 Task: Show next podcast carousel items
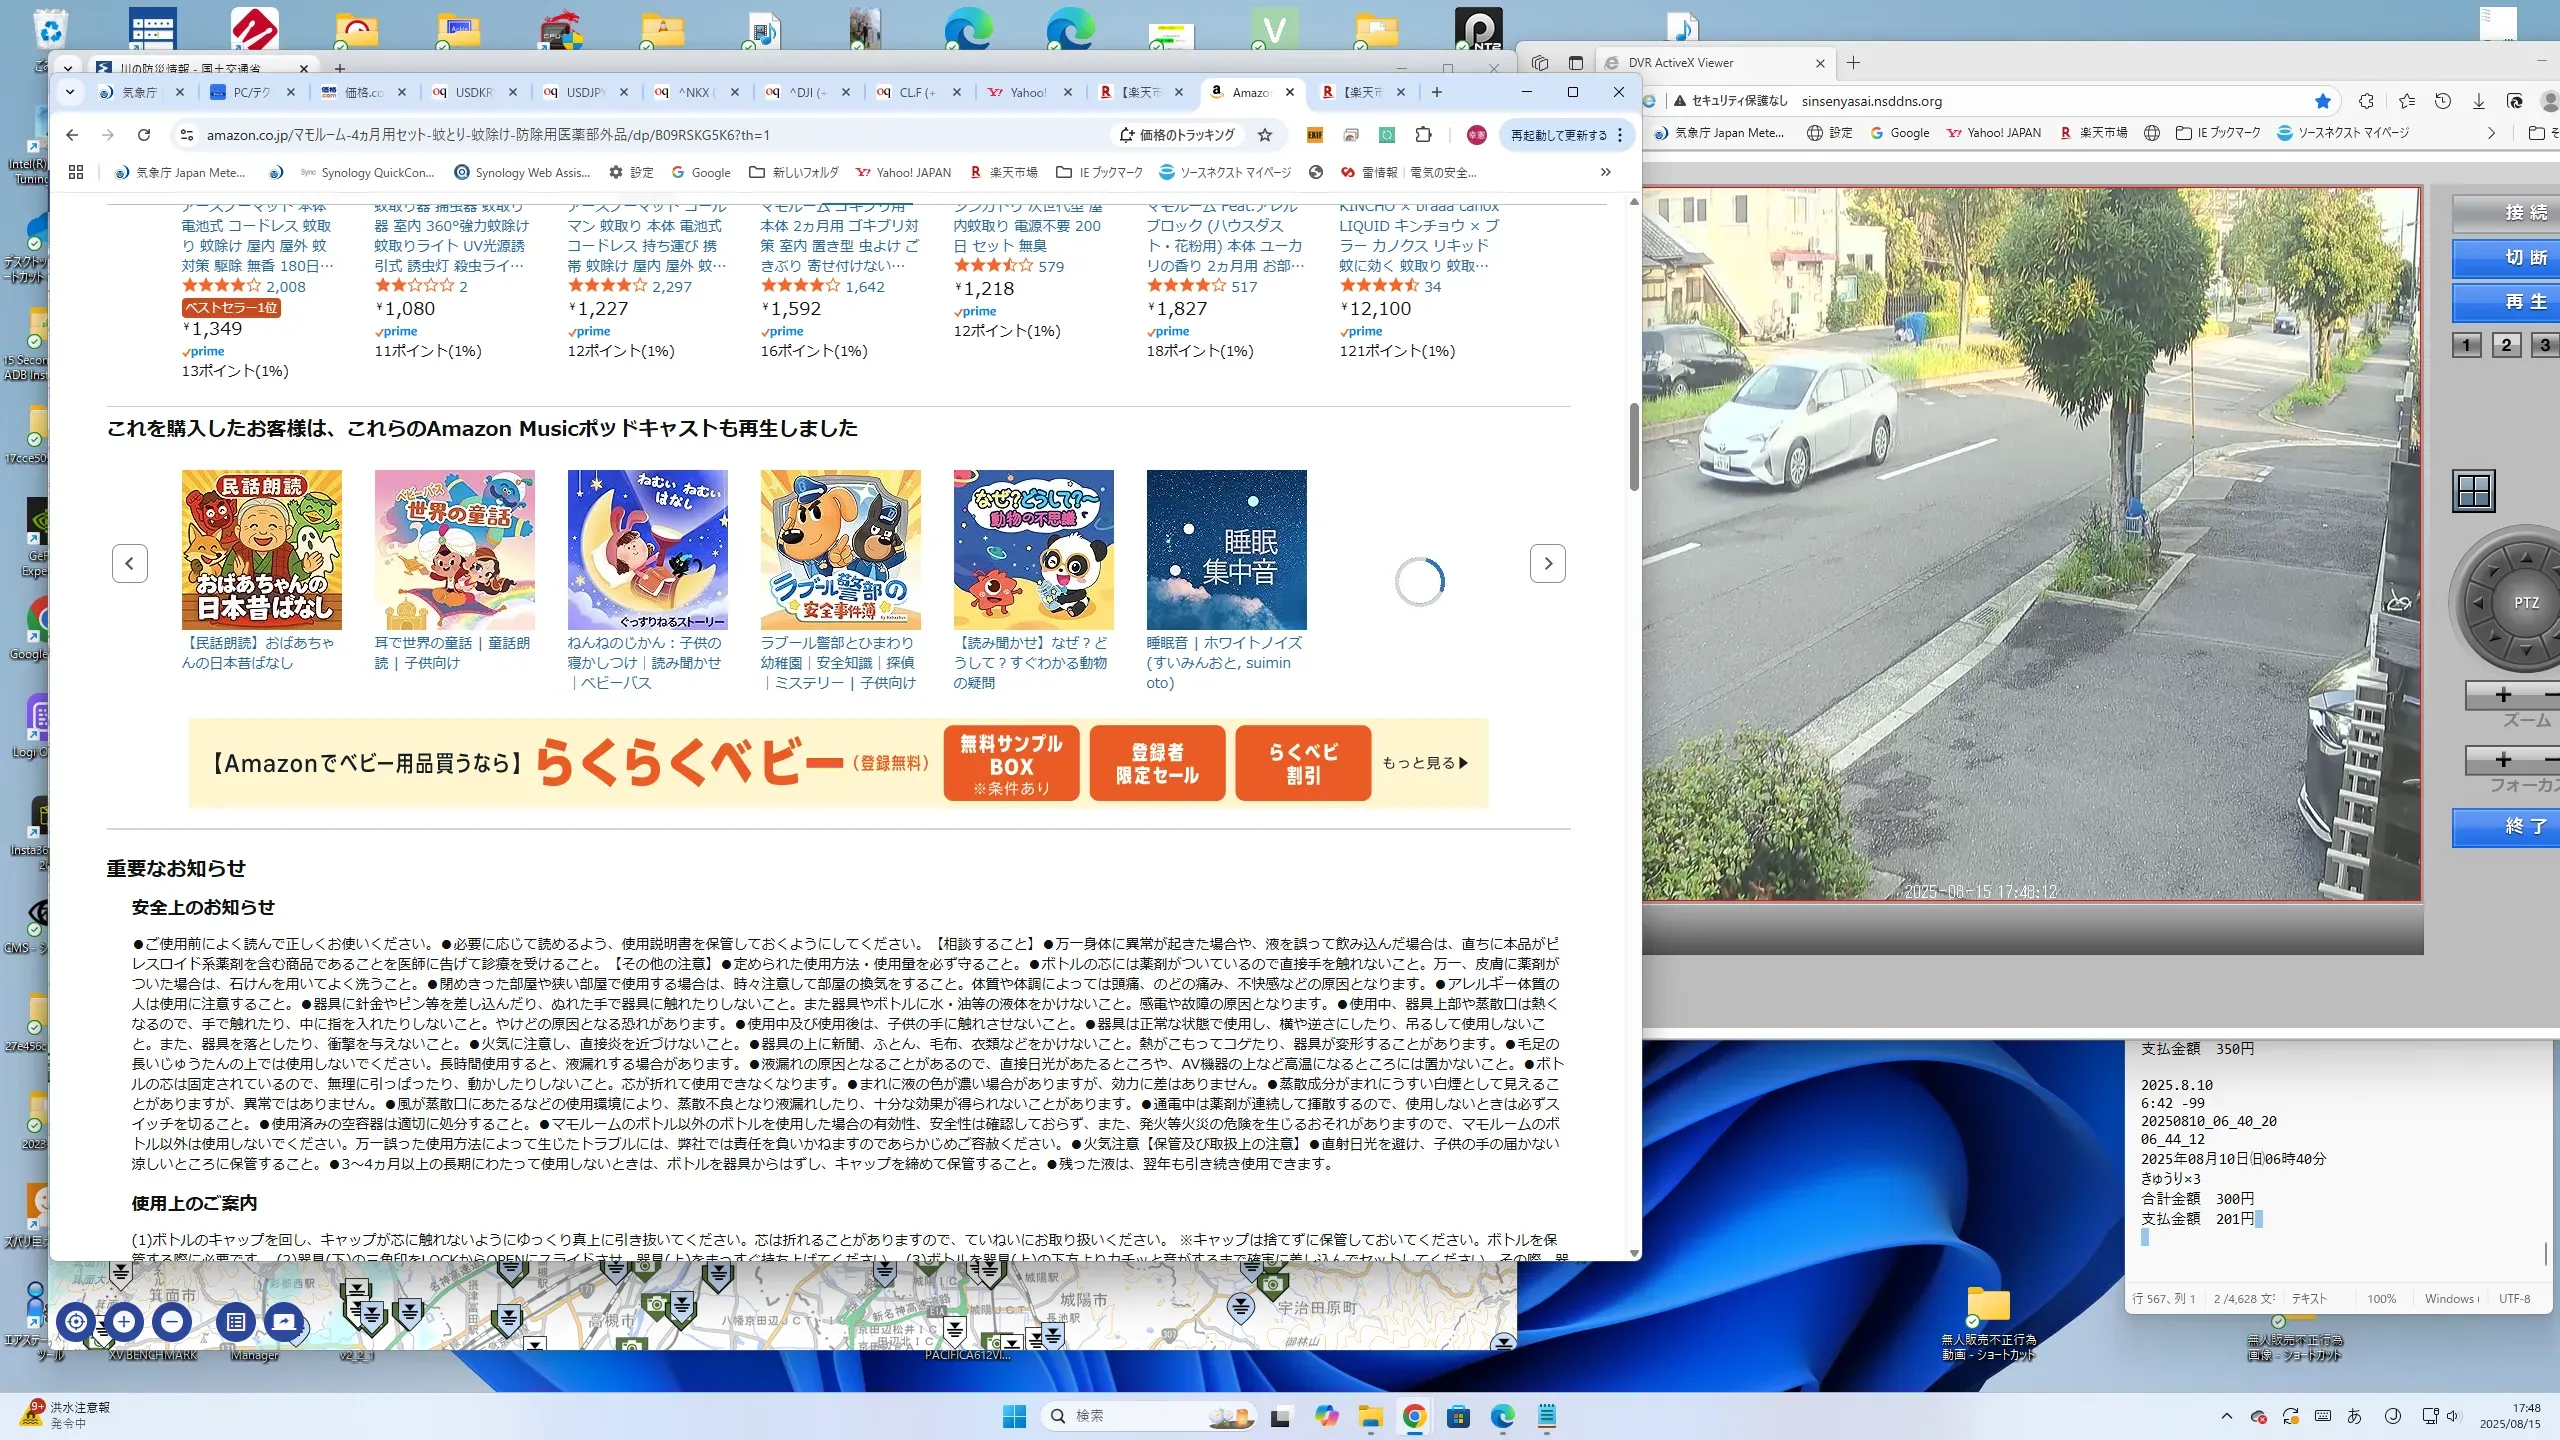click(1547, 564)
